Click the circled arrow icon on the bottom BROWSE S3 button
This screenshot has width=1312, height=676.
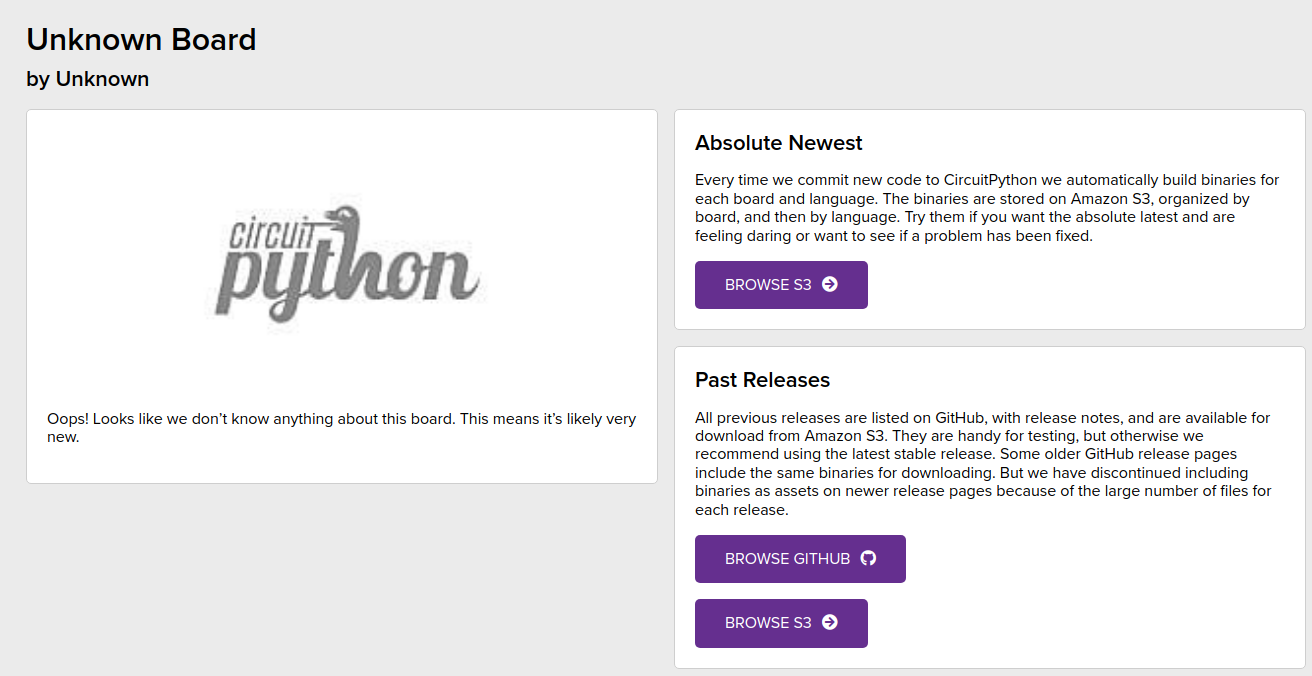[x=828, y=623]
